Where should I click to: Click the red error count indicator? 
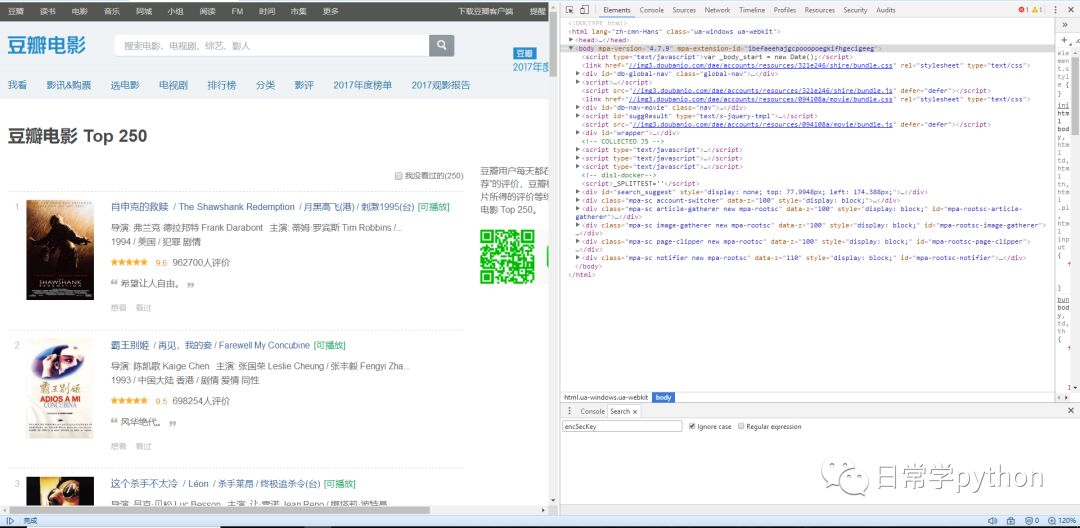tap(1022, 10)
